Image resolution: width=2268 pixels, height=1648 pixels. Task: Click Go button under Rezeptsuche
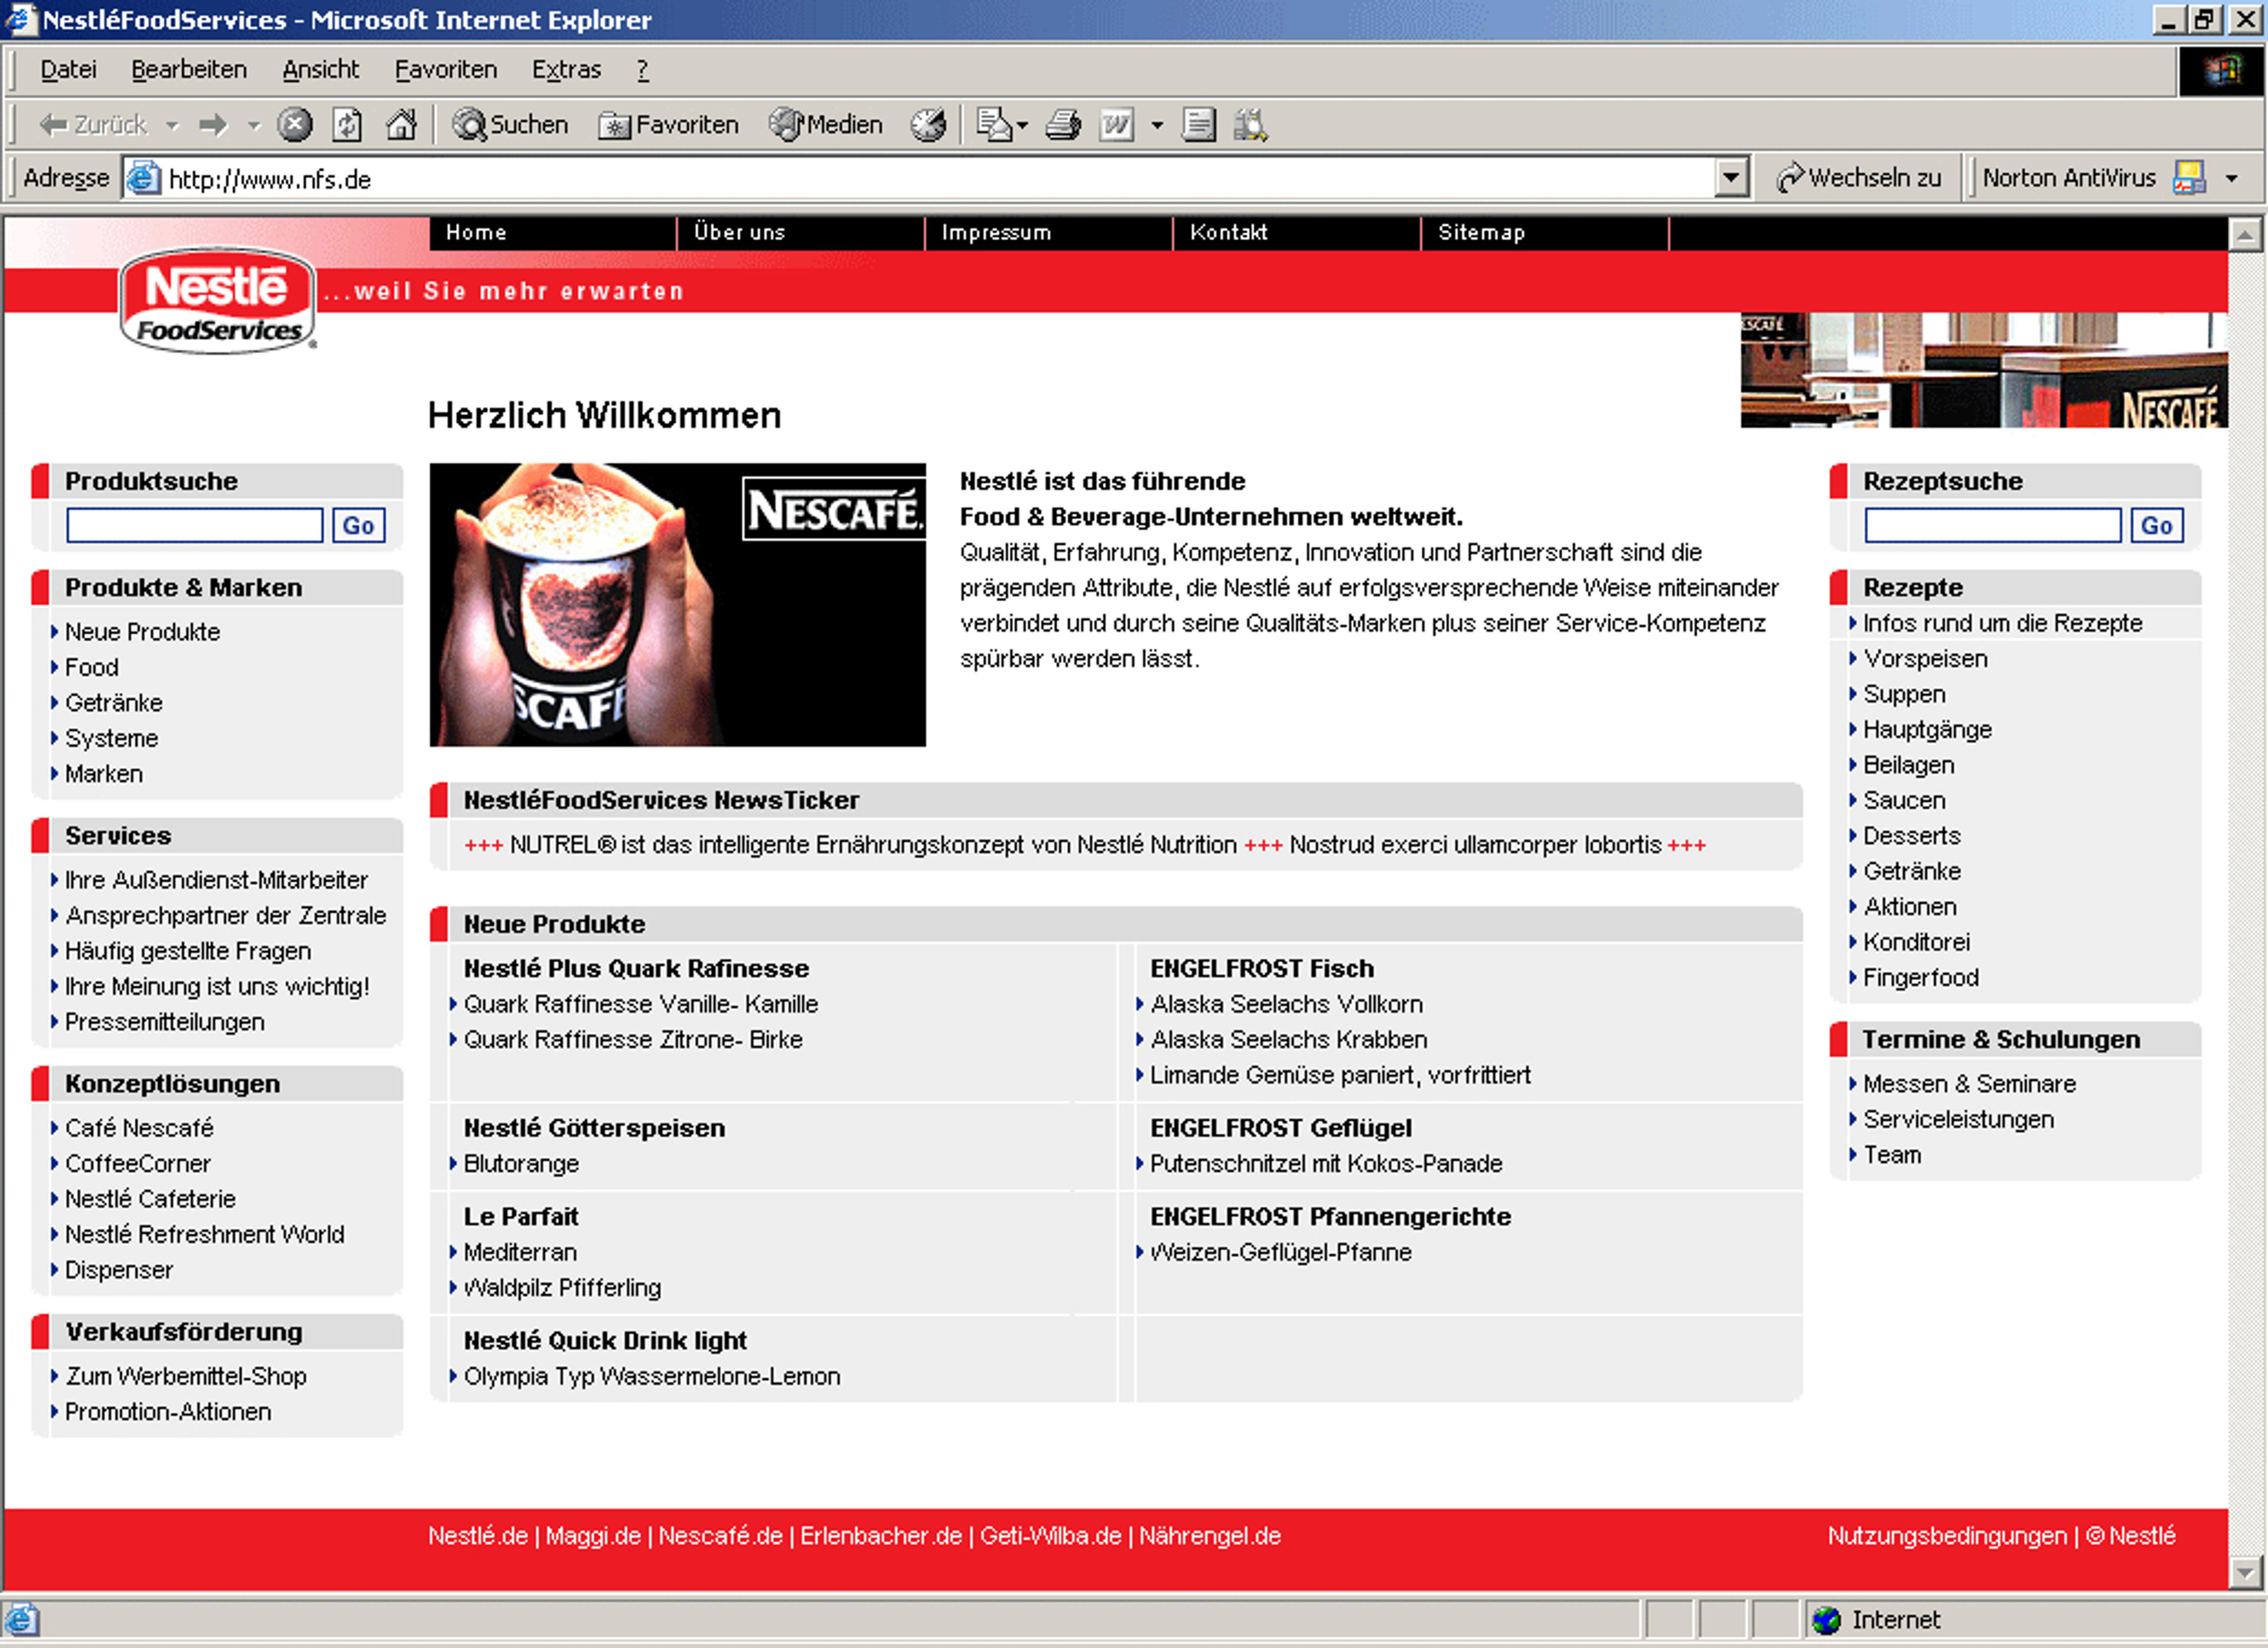point(2156,525)
